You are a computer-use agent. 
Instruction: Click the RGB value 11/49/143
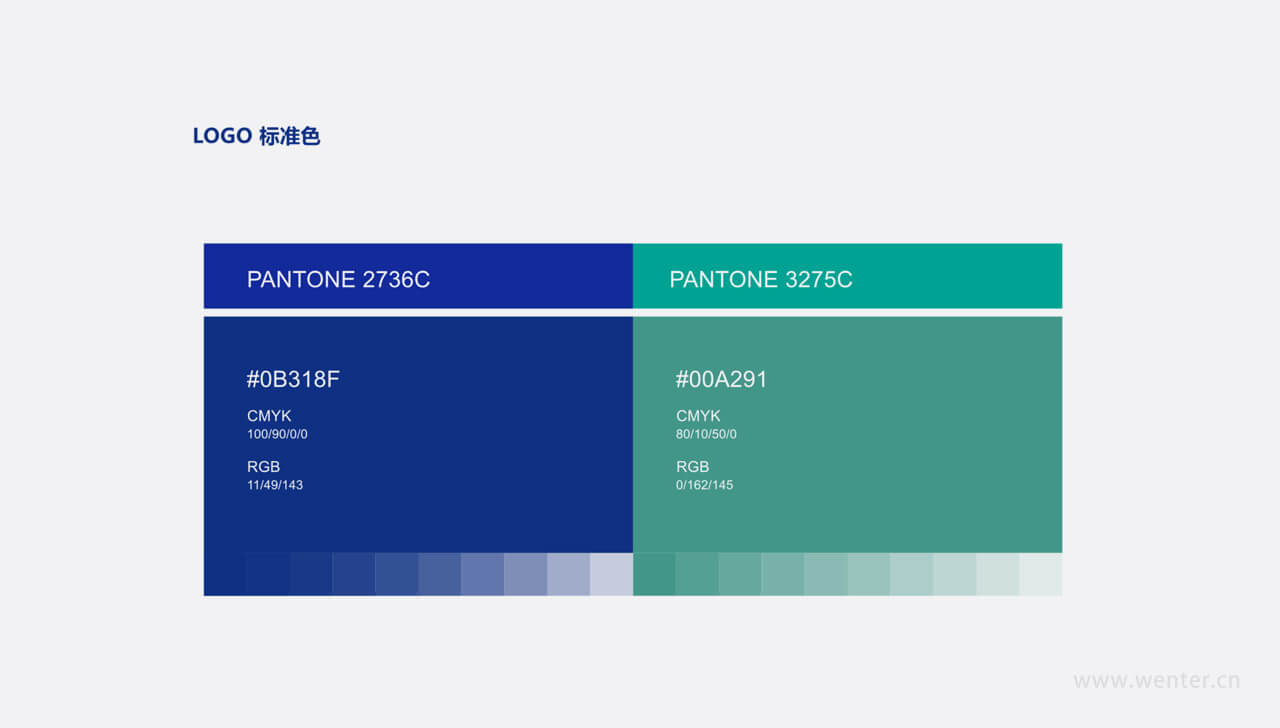pos(275,485)
